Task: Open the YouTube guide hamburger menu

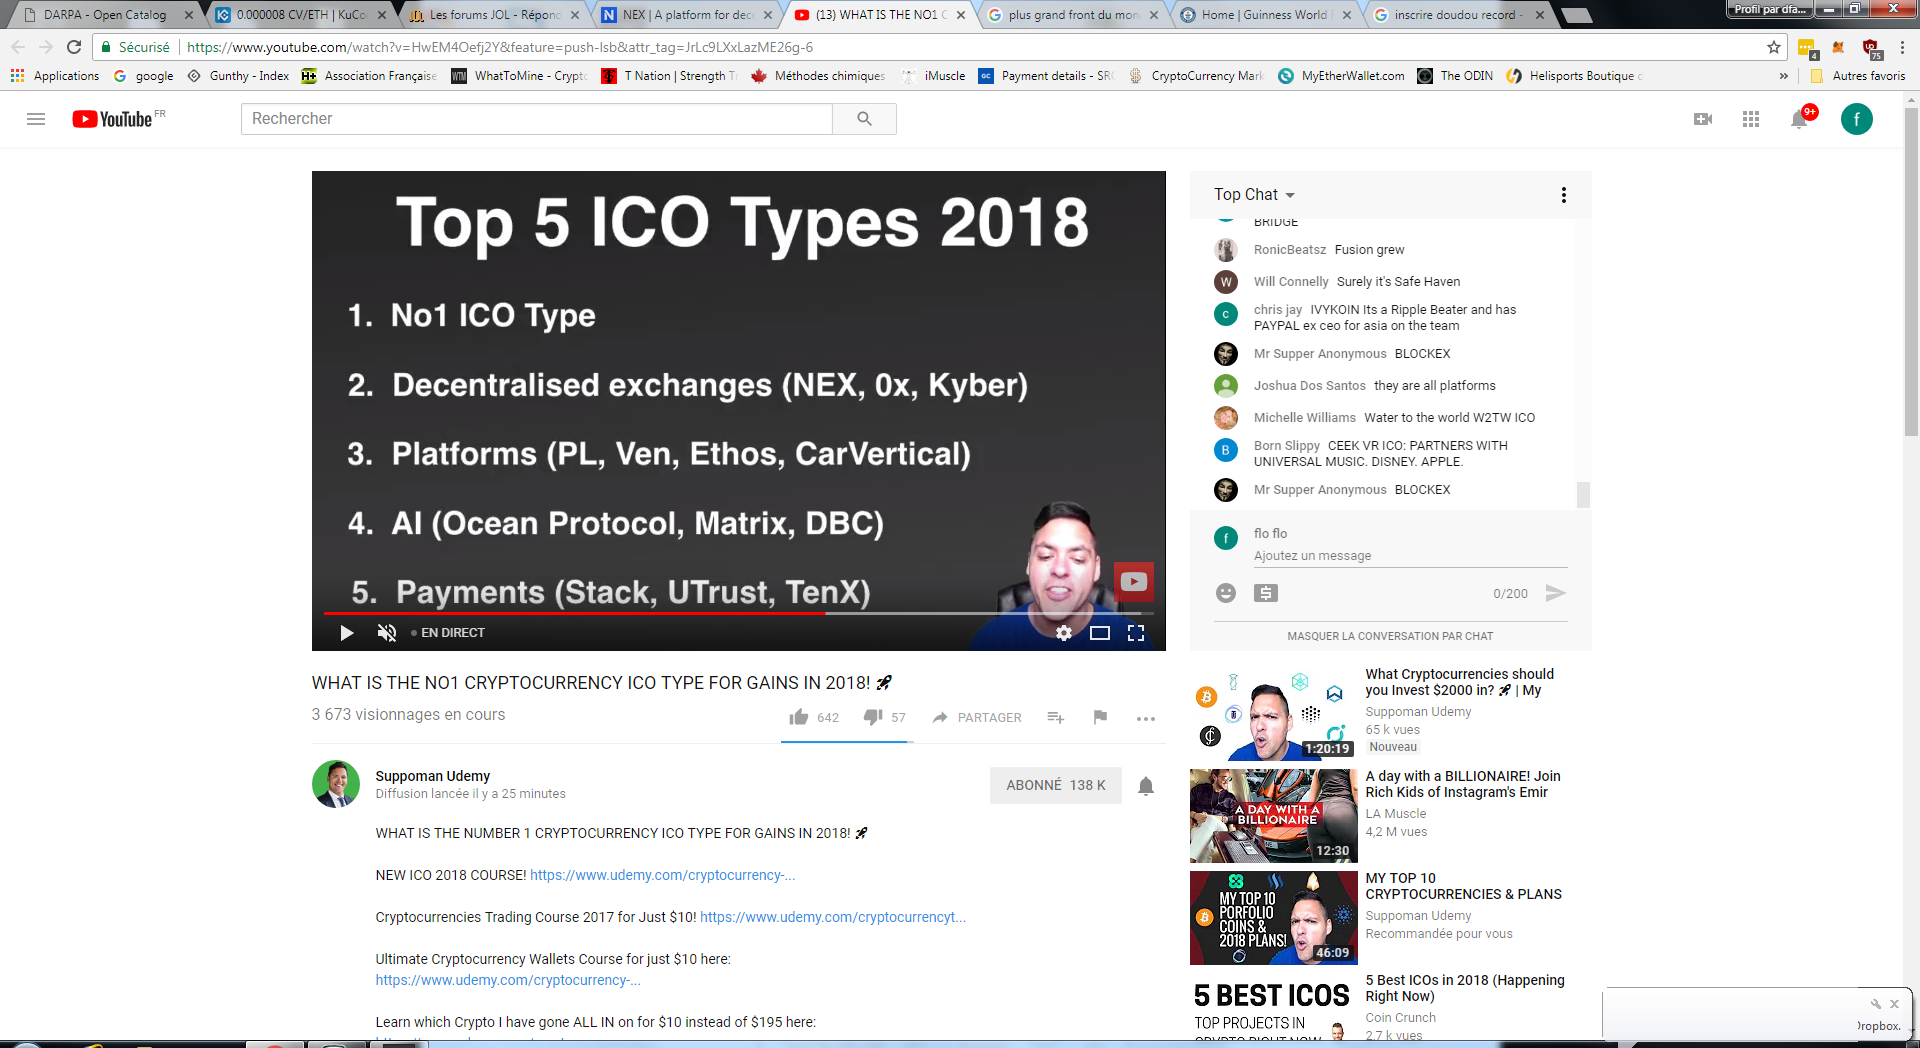Action: 36,119
